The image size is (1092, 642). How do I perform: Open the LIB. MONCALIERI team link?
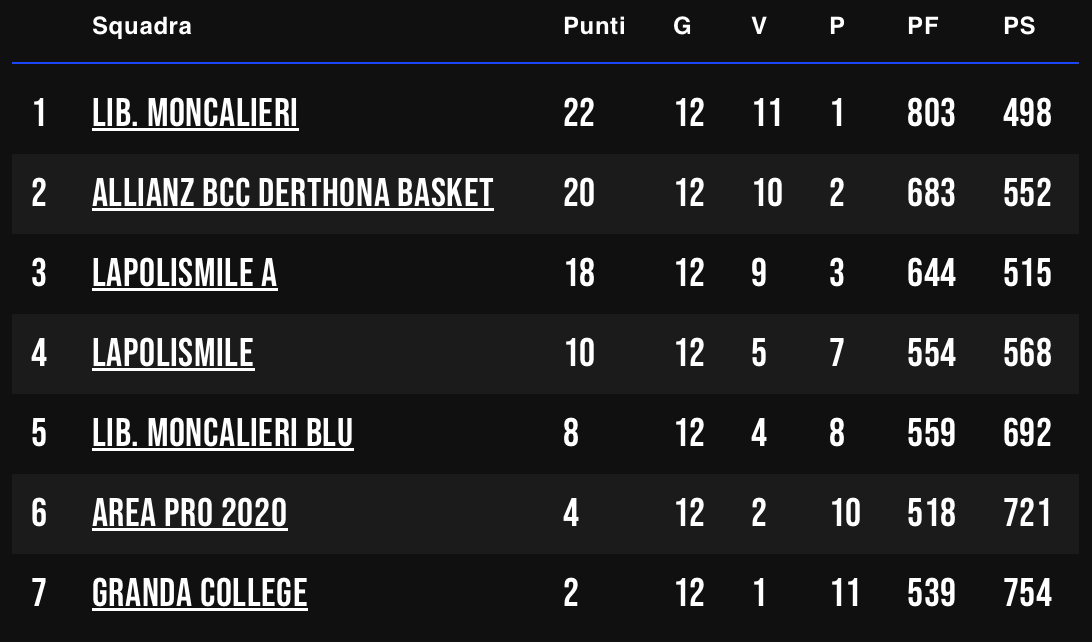195,113
